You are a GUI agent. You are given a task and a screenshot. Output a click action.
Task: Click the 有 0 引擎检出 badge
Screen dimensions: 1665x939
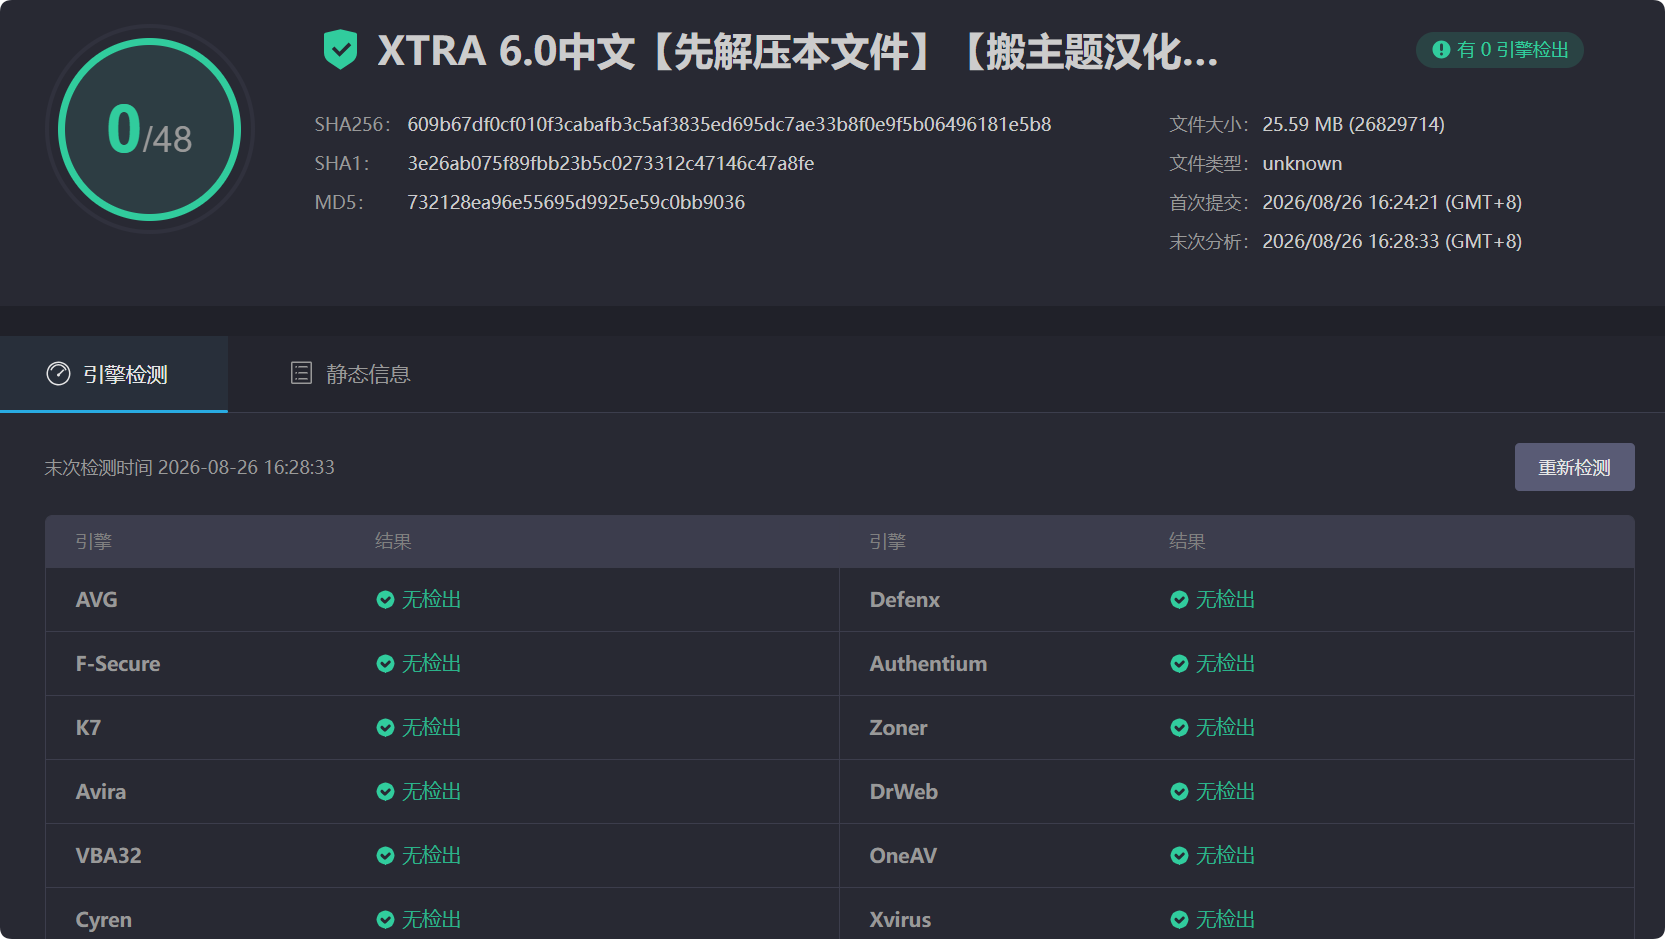(1499, 50)
